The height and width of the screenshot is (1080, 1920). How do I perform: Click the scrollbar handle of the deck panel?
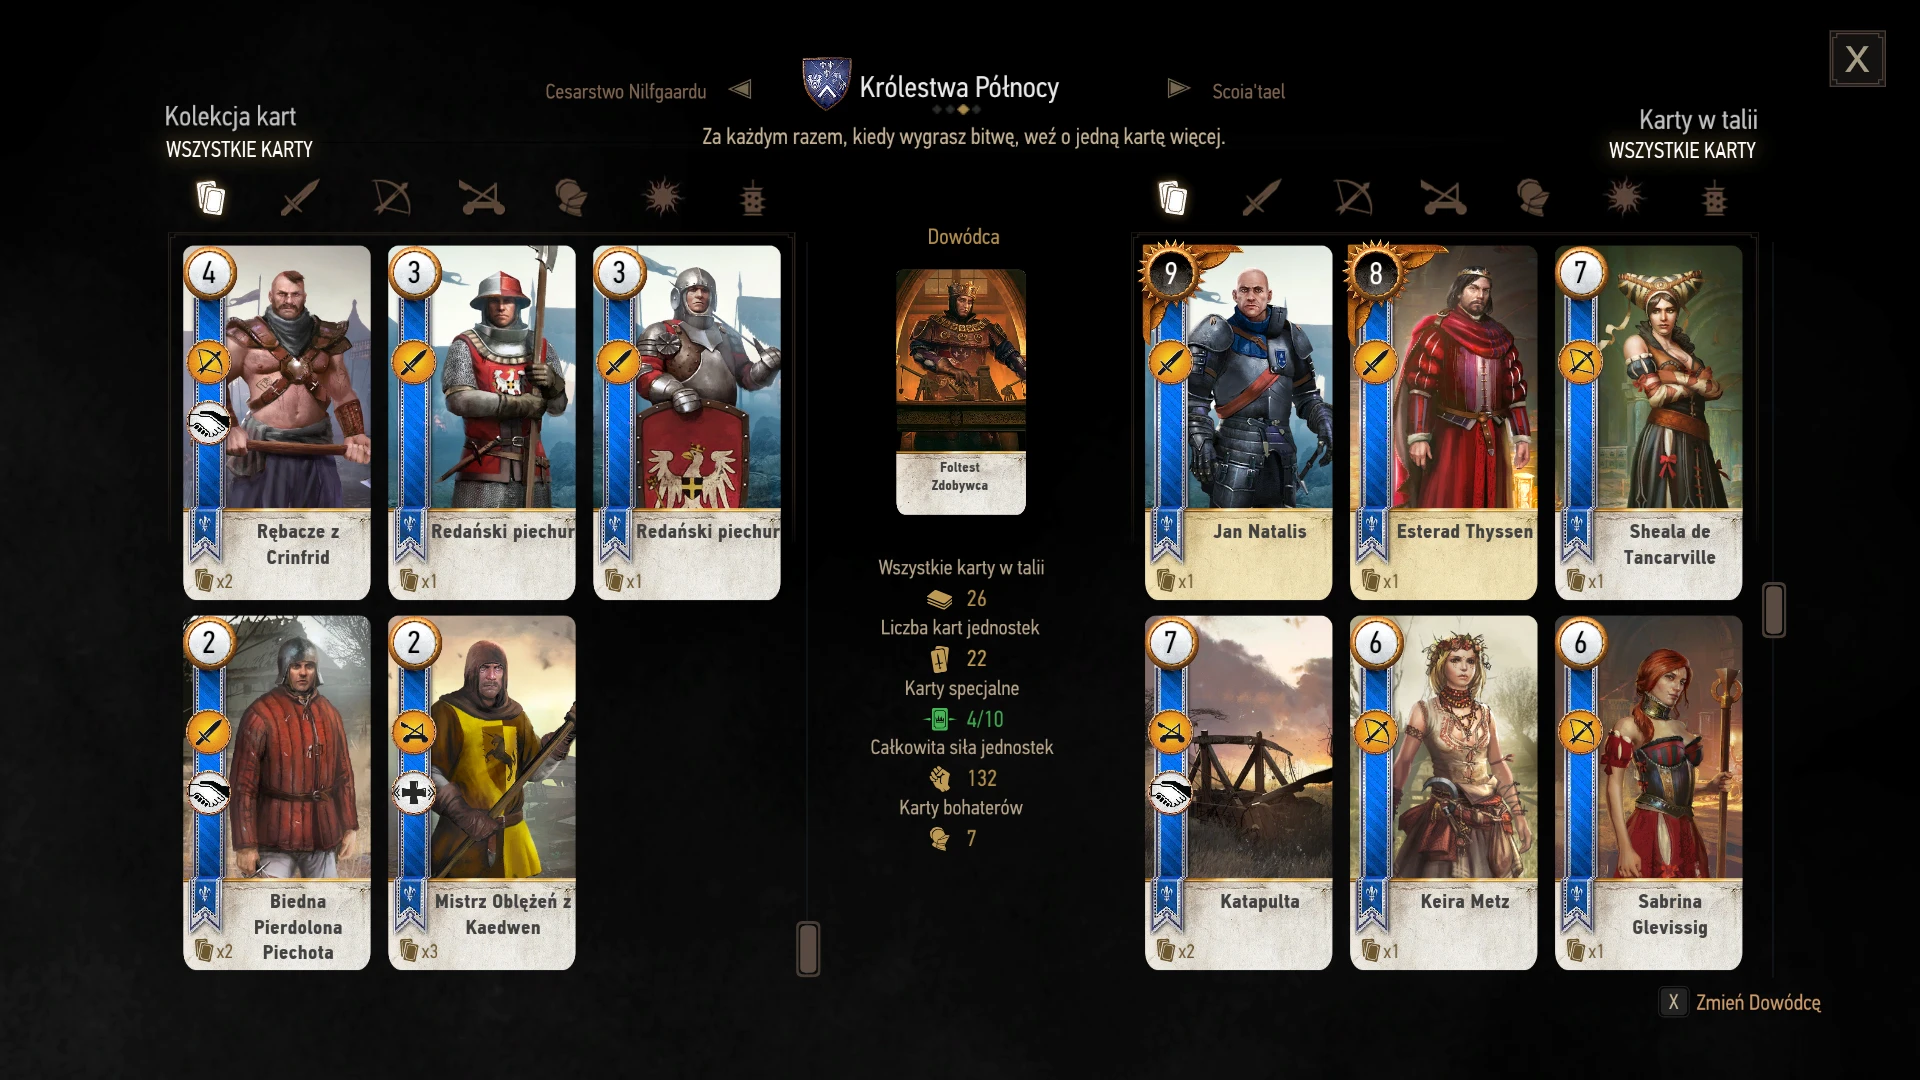1774,610
